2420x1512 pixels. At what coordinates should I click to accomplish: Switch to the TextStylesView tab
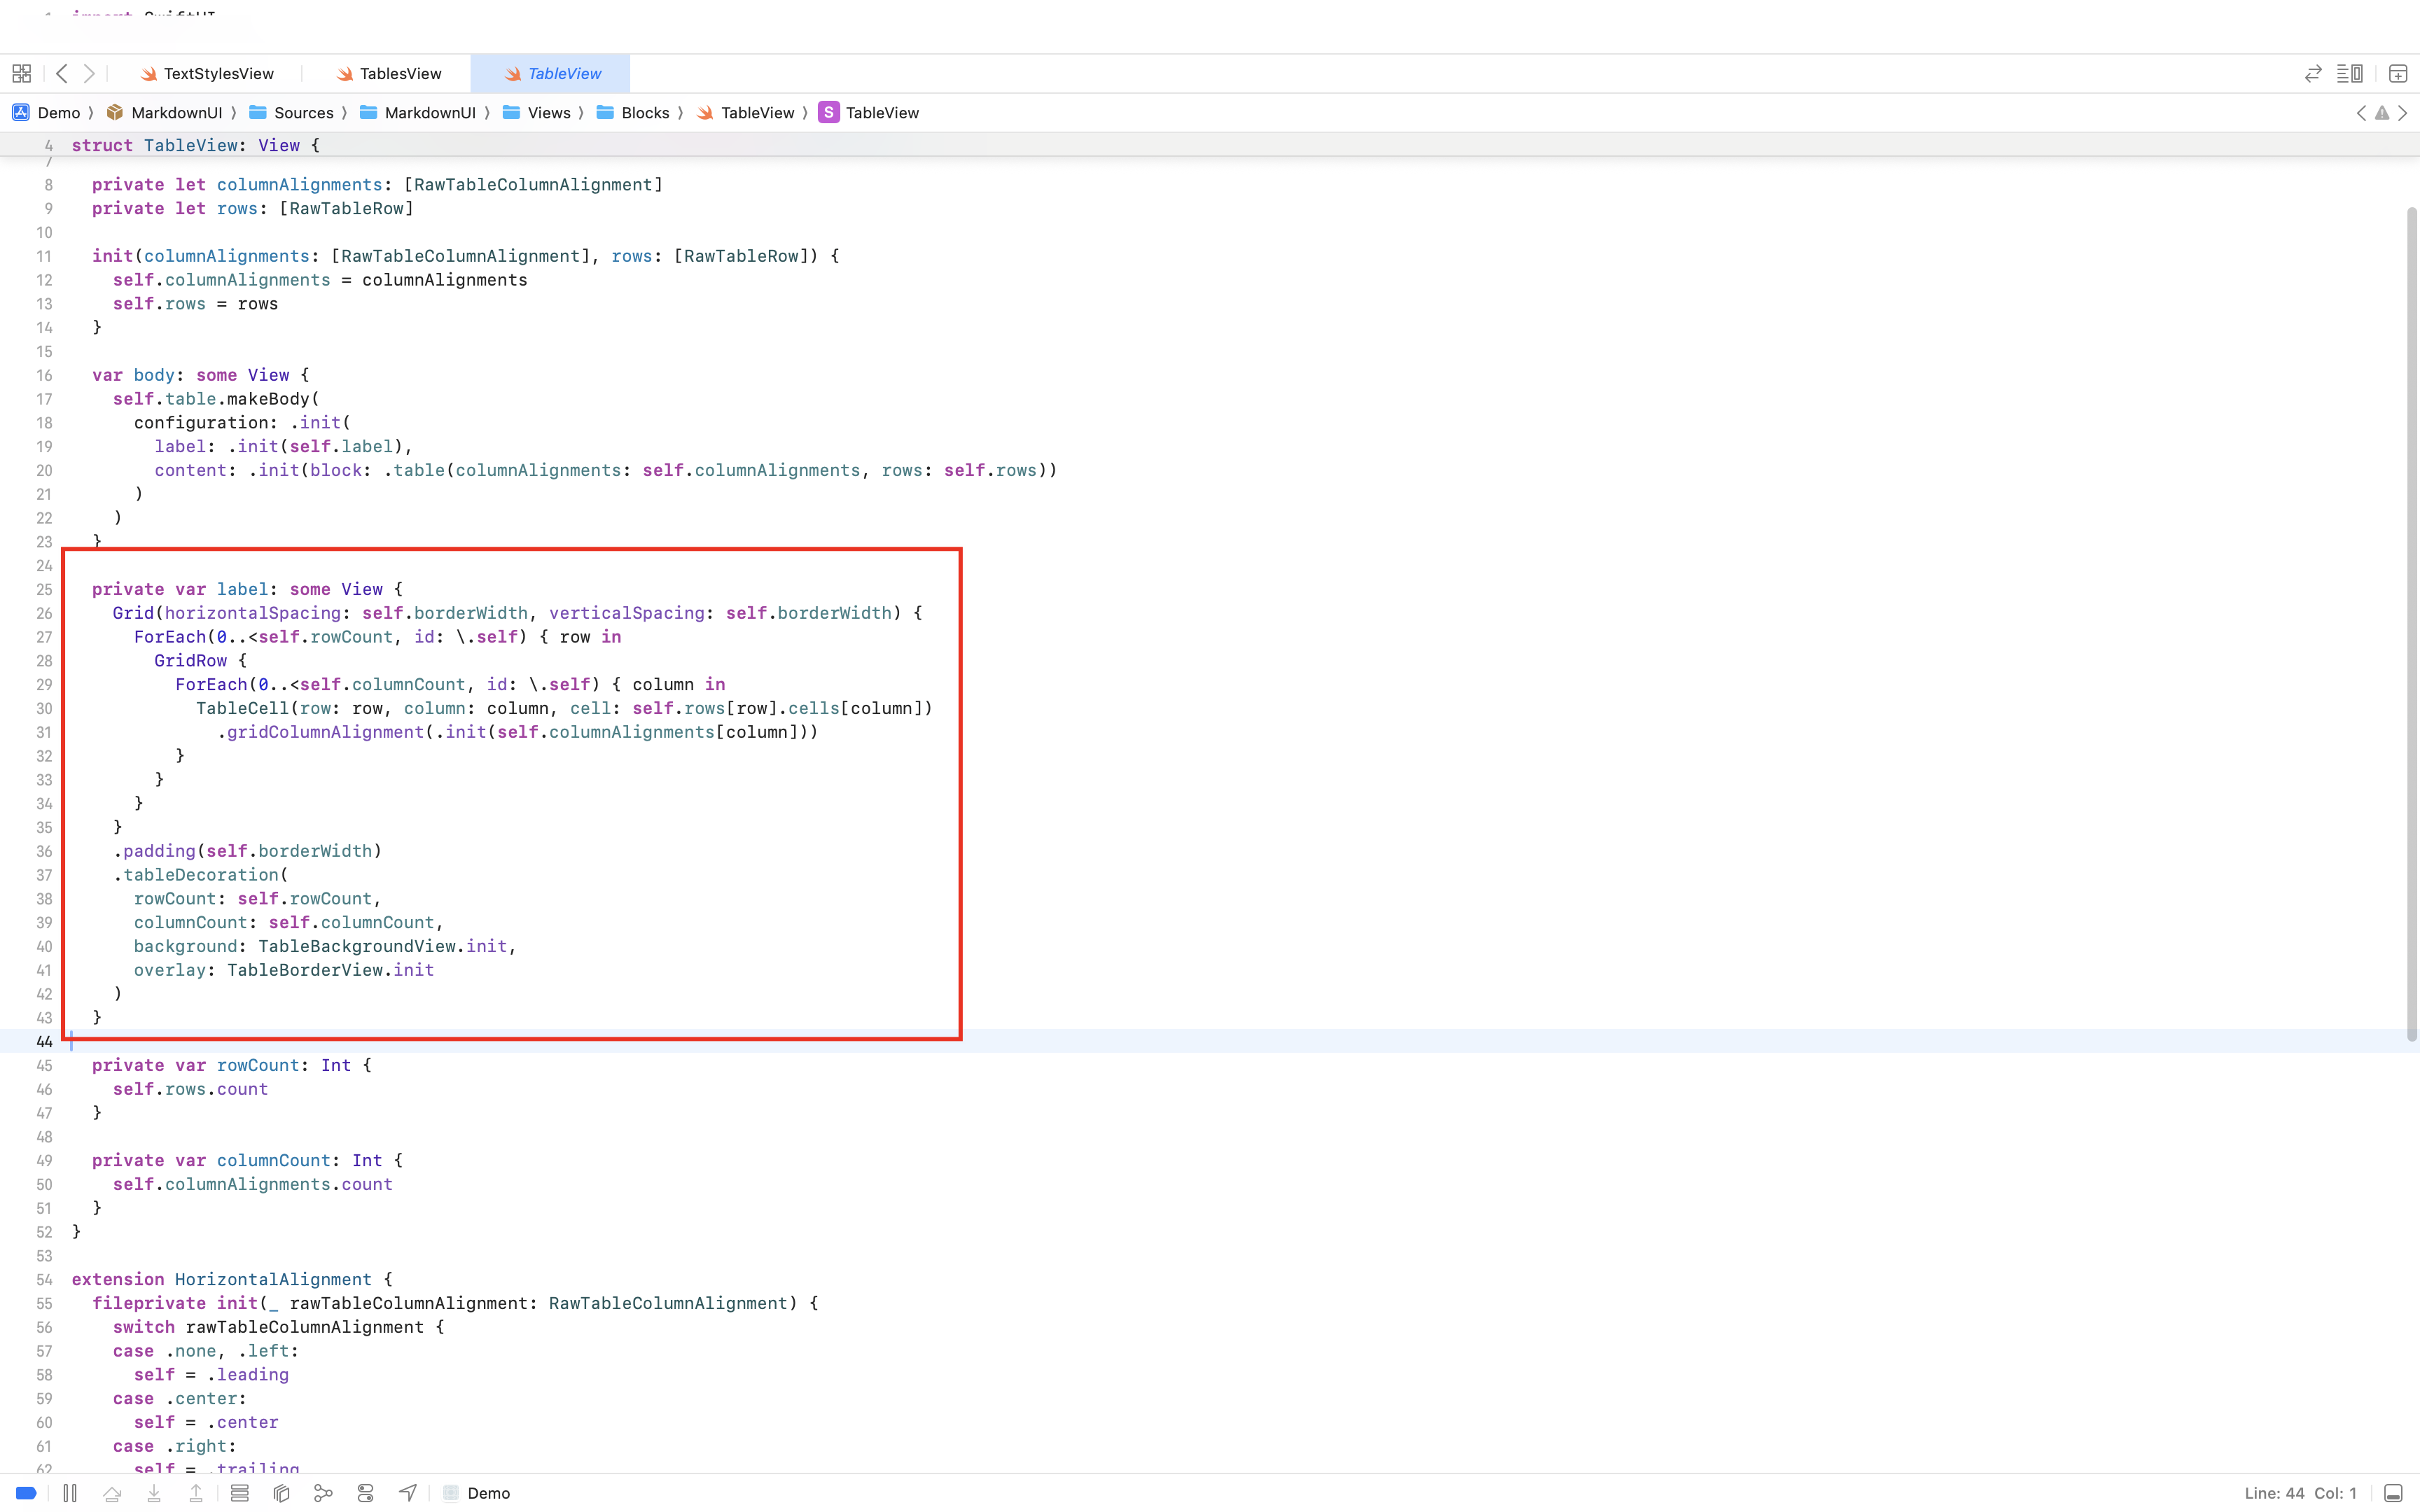click(218, 74)
